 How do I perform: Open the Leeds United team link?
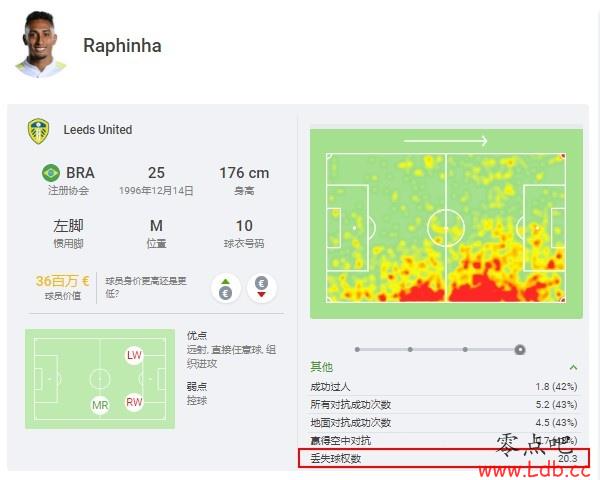[x=98, y=130]
